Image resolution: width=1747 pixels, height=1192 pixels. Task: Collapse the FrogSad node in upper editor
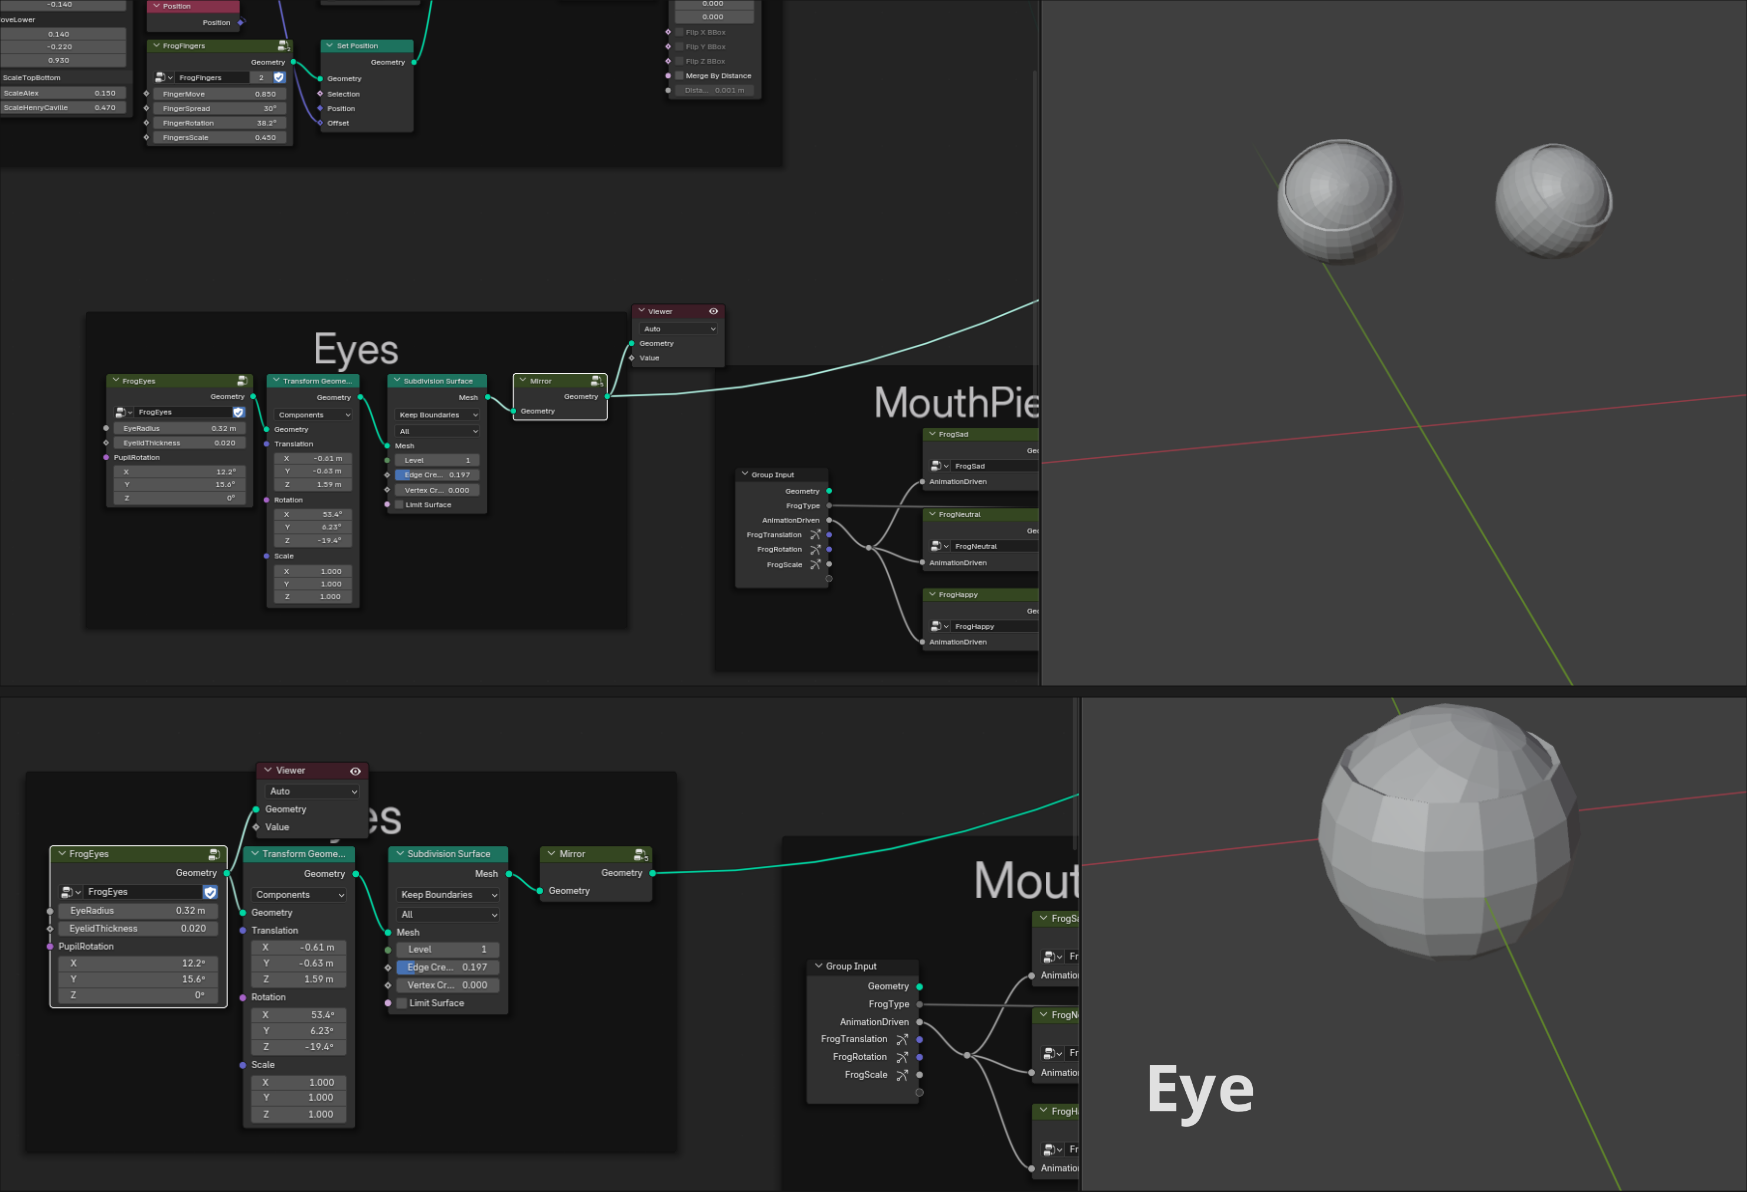pos(932,434)
